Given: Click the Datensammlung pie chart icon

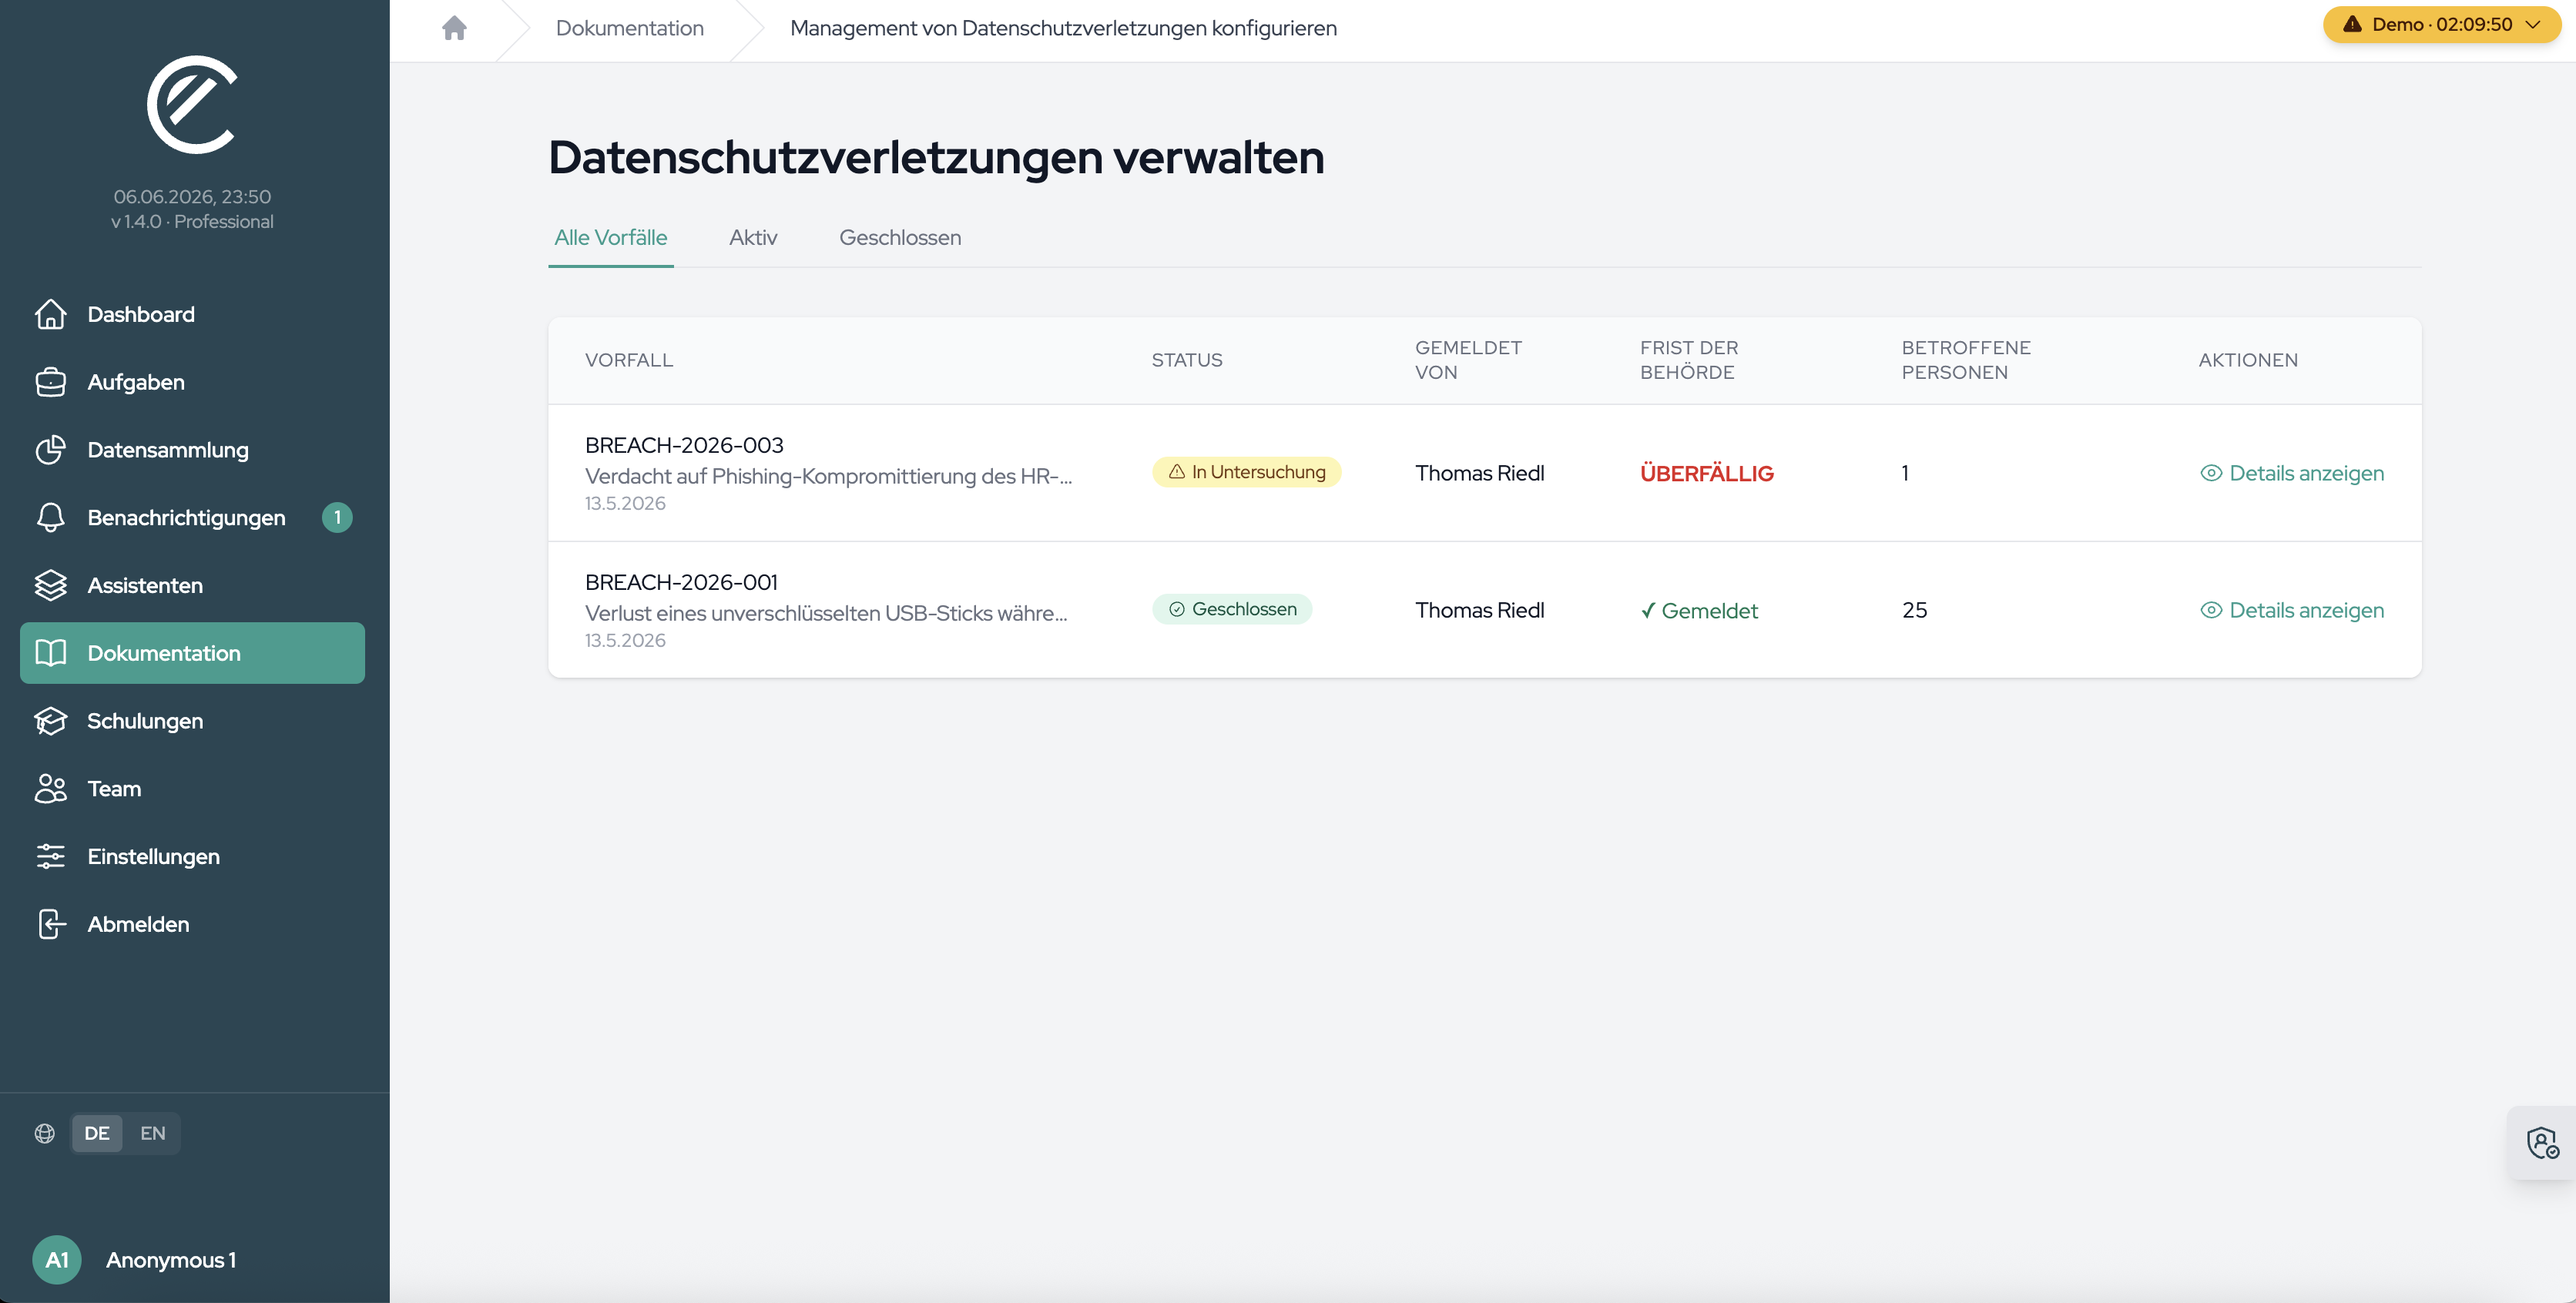Looking at the screenshot, I should click(x=50, y=450).
